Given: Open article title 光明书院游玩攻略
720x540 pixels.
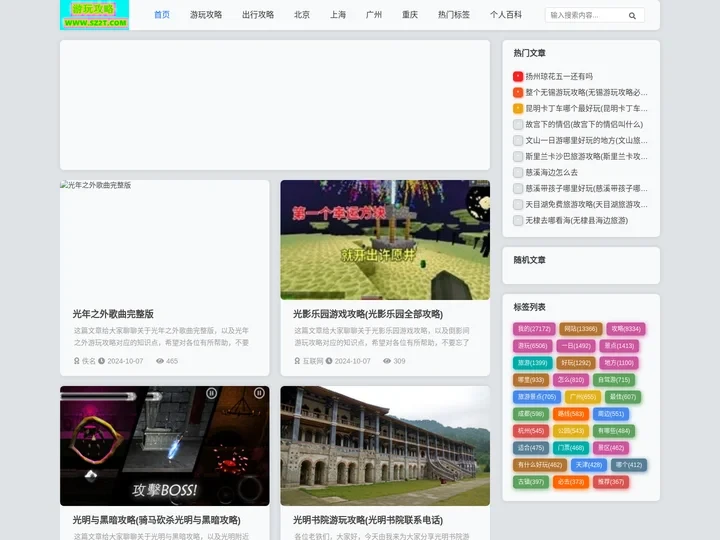Looking at the screenshot, I should click(368, 520).
